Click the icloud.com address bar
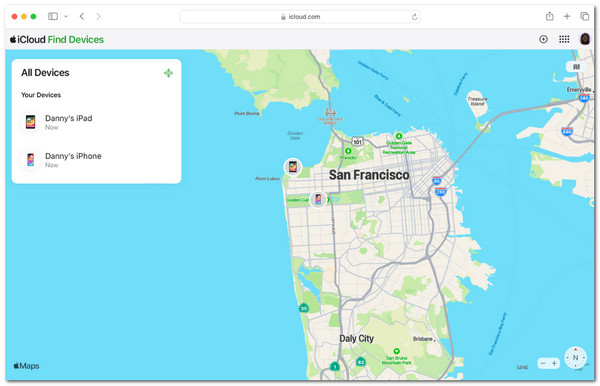 point(300,16)
